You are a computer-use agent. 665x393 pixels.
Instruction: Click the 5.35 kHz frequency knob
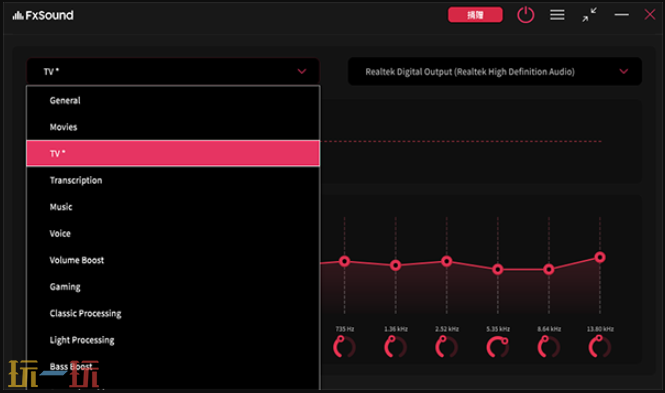[497, 346]
